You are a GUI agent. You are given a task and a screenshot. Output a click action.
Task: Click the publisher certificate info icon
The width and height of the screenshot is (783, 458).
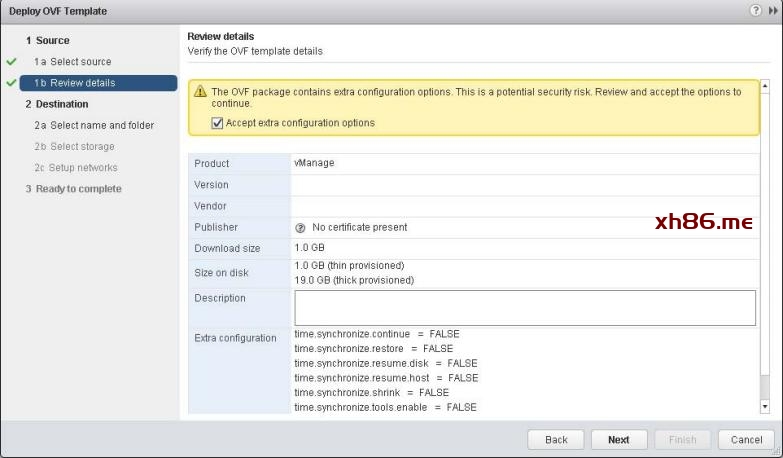pos(300,227)
